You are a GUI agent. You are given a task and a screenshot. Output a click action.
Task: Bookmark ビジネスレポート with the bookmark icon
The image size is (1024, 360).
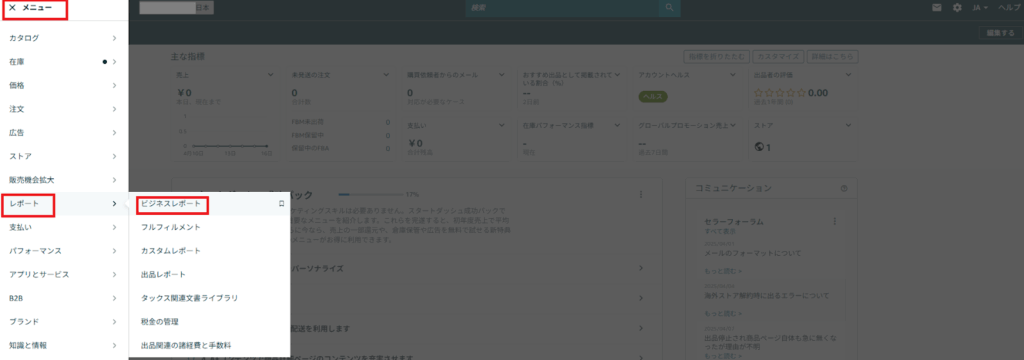tap(281, 204)
